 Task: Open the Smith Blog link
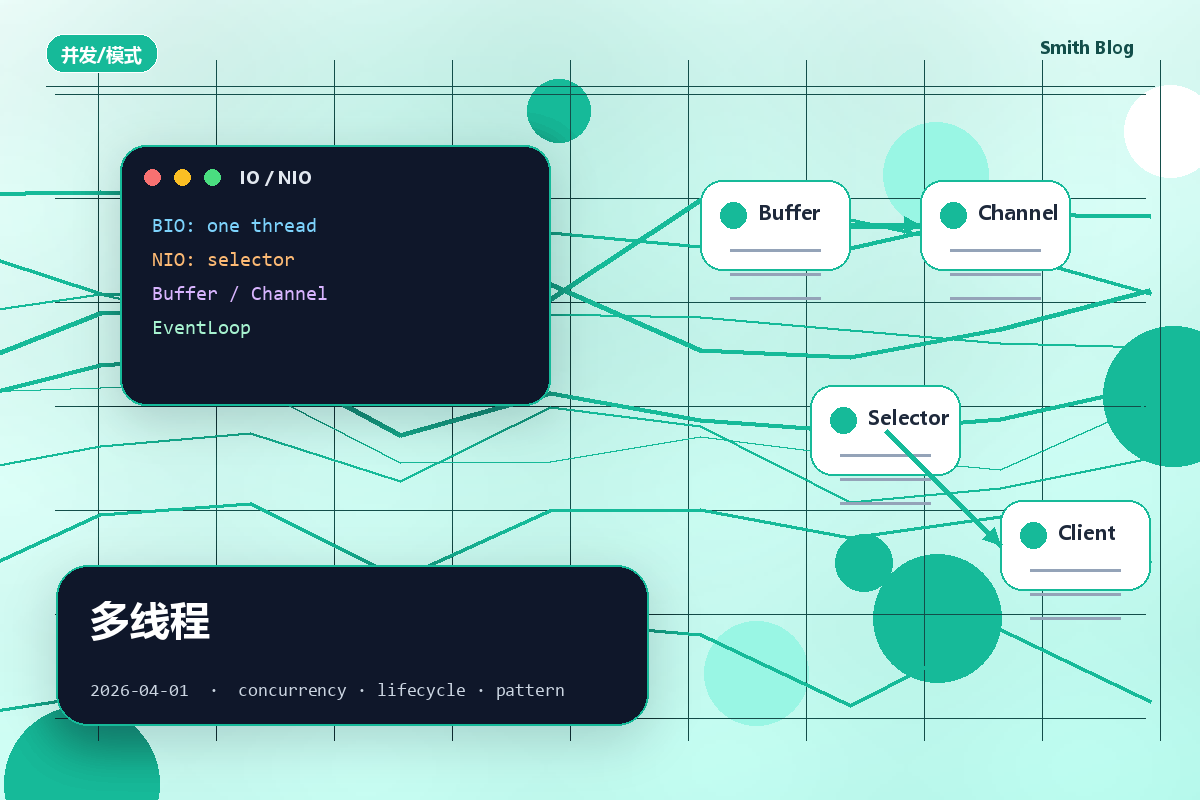pyautogui.click(x=1086, y=48)
